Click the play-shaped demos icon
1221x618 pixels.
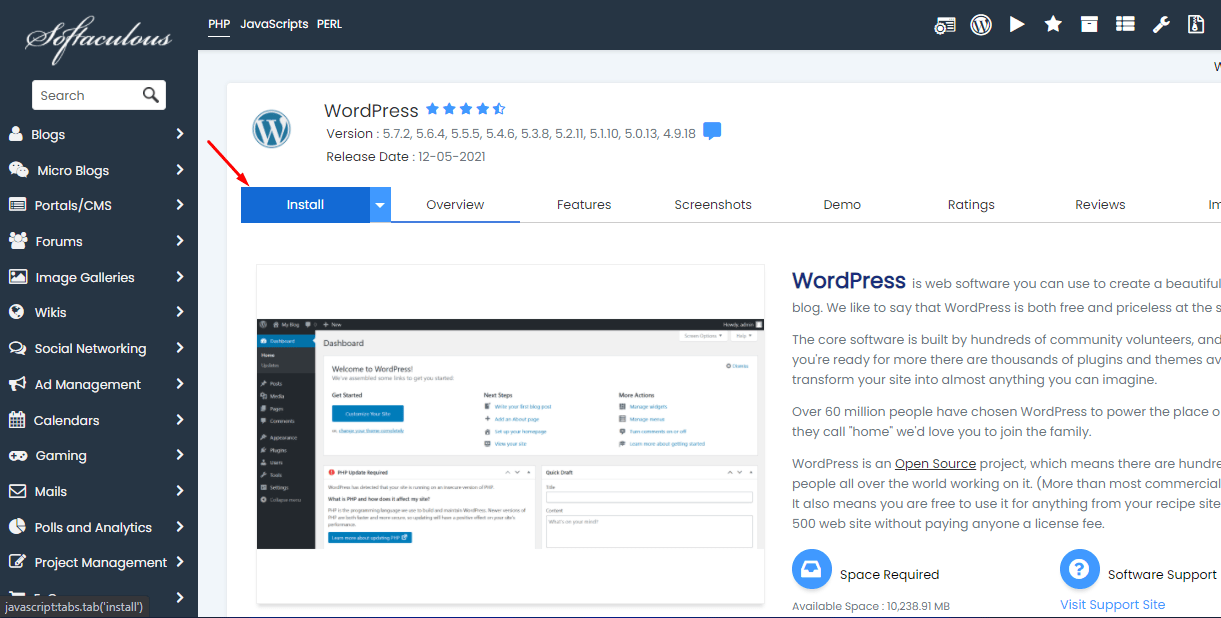click(x=1017, y=25)
